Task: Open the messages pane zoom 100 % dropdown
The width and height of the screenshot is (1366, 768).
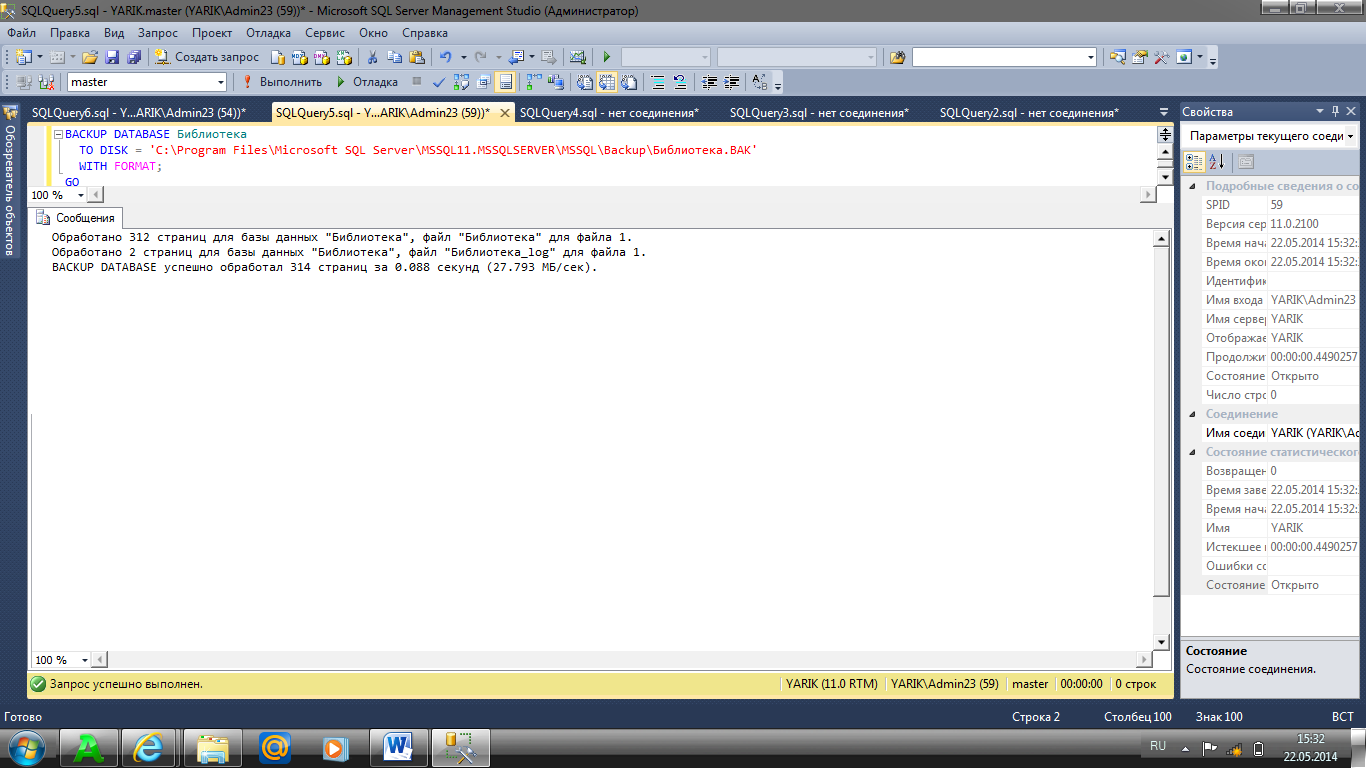Action: [x=85, y=660]
